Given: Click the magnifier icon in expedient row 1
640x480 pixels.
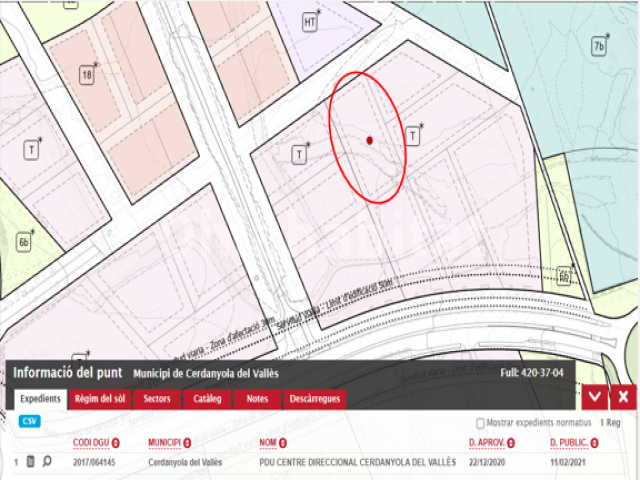Looking at the screenshot, I should 46,462.
